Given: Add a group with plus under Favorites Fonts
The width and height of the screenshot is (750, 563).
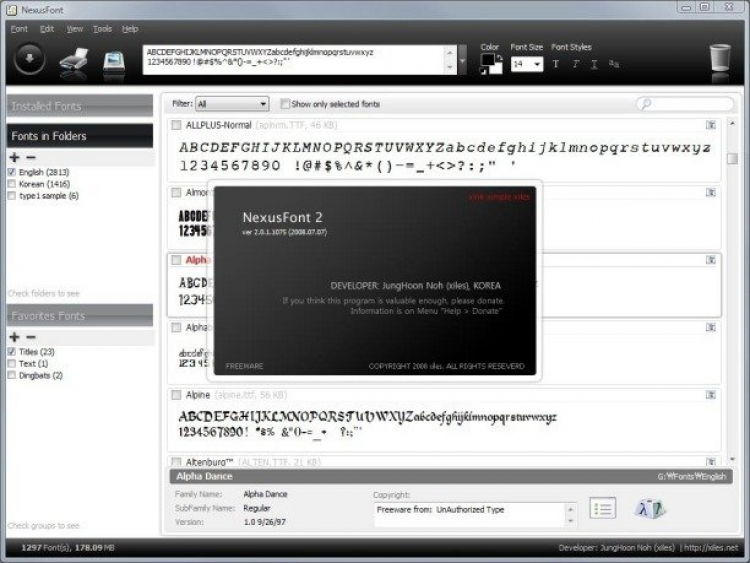Looking at the screenshot, I should click(x=14, y=337).
